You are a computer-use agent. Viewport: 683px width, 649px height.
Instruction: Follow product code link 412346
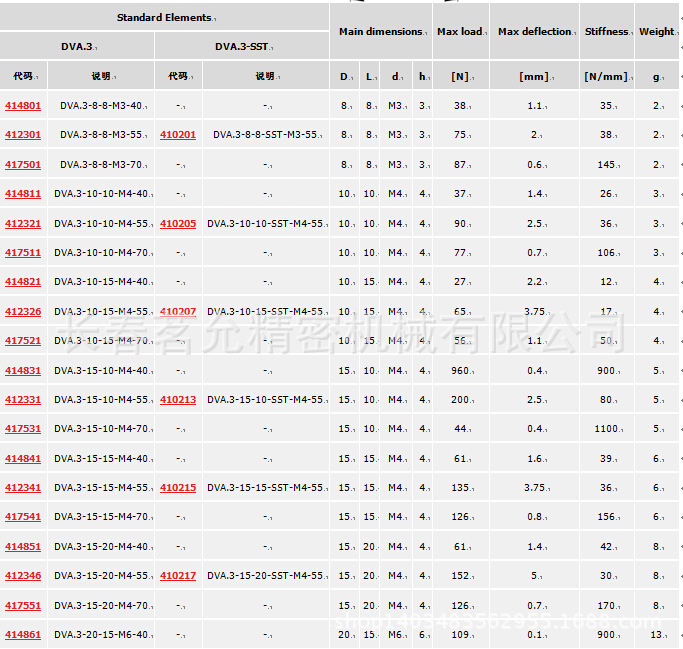(x=23, y=576)
